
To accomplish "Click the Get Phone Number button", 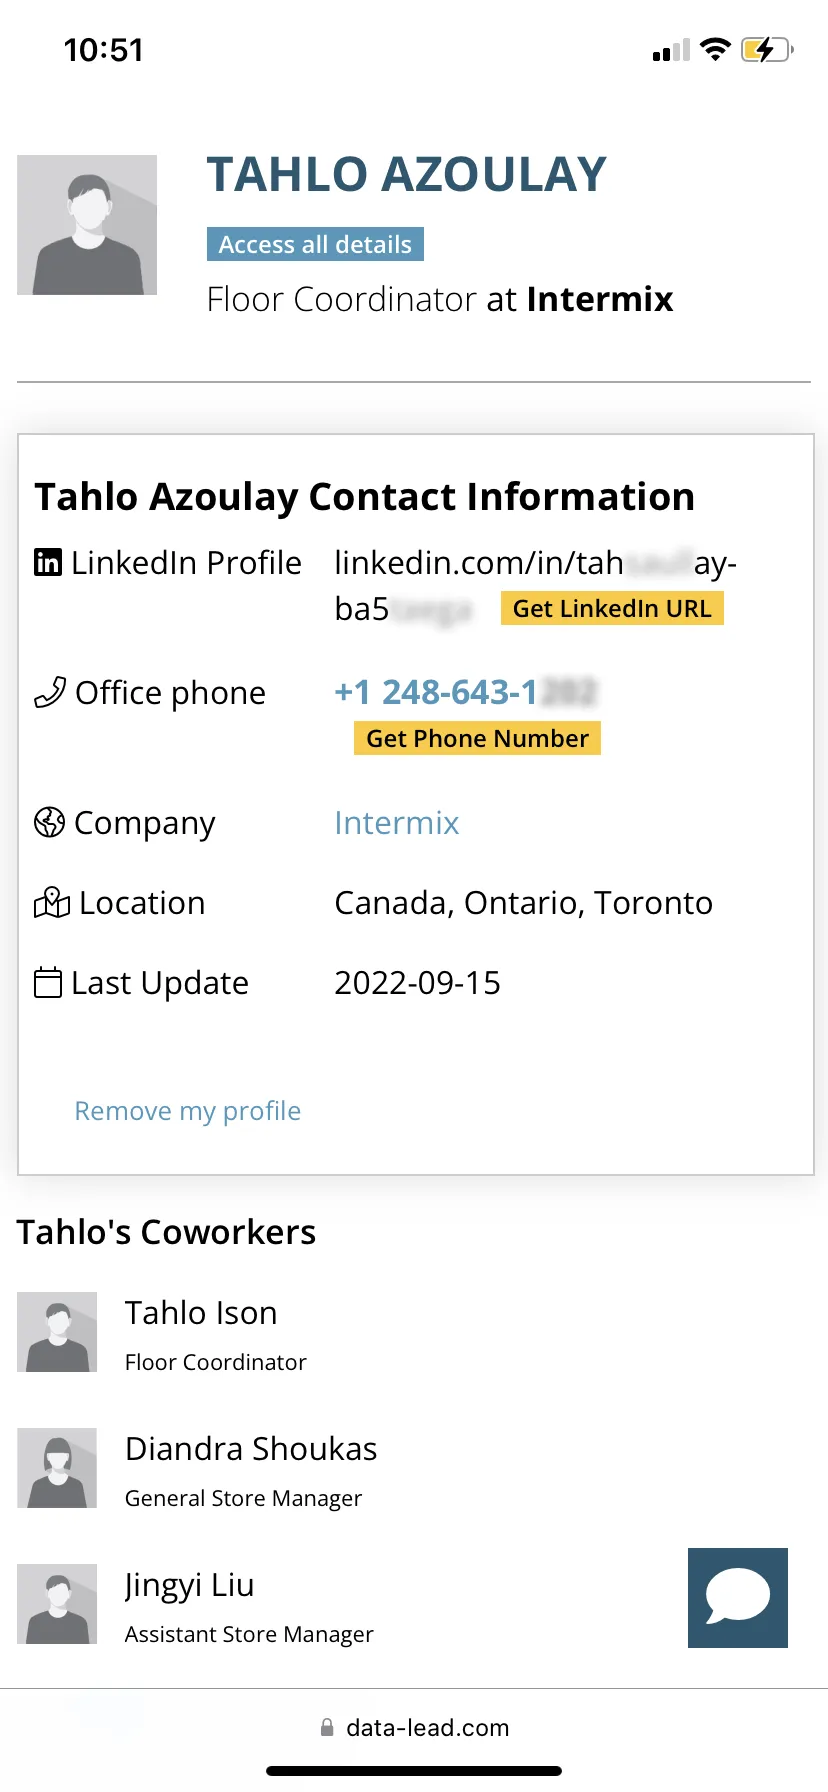I will coord(477,738).
